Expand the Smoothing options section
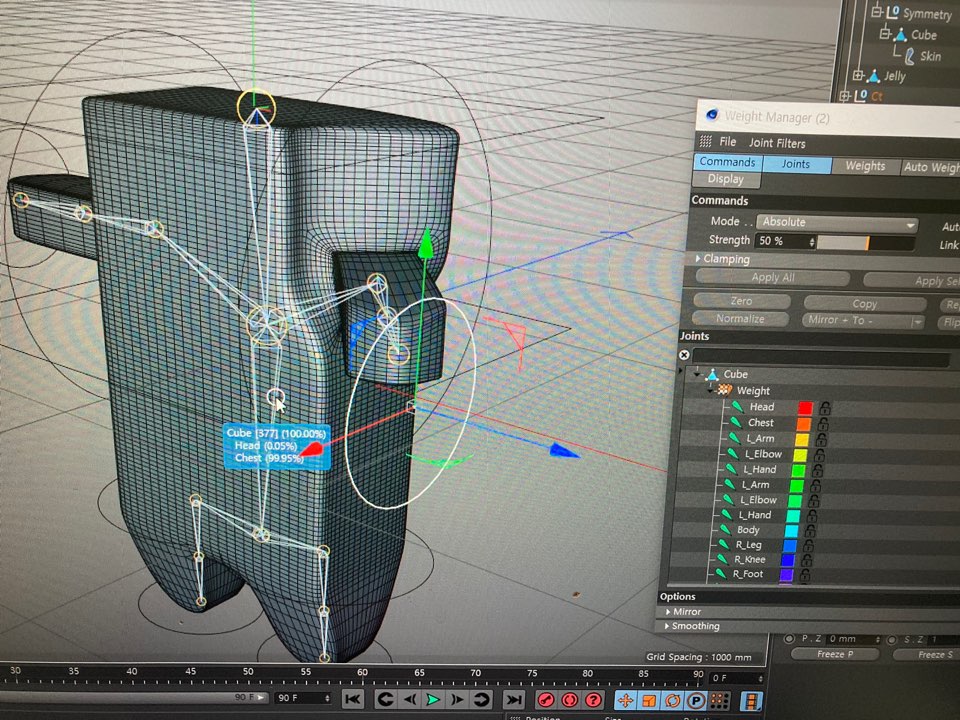This screenshot has width=960, height=720. [667, 626]
